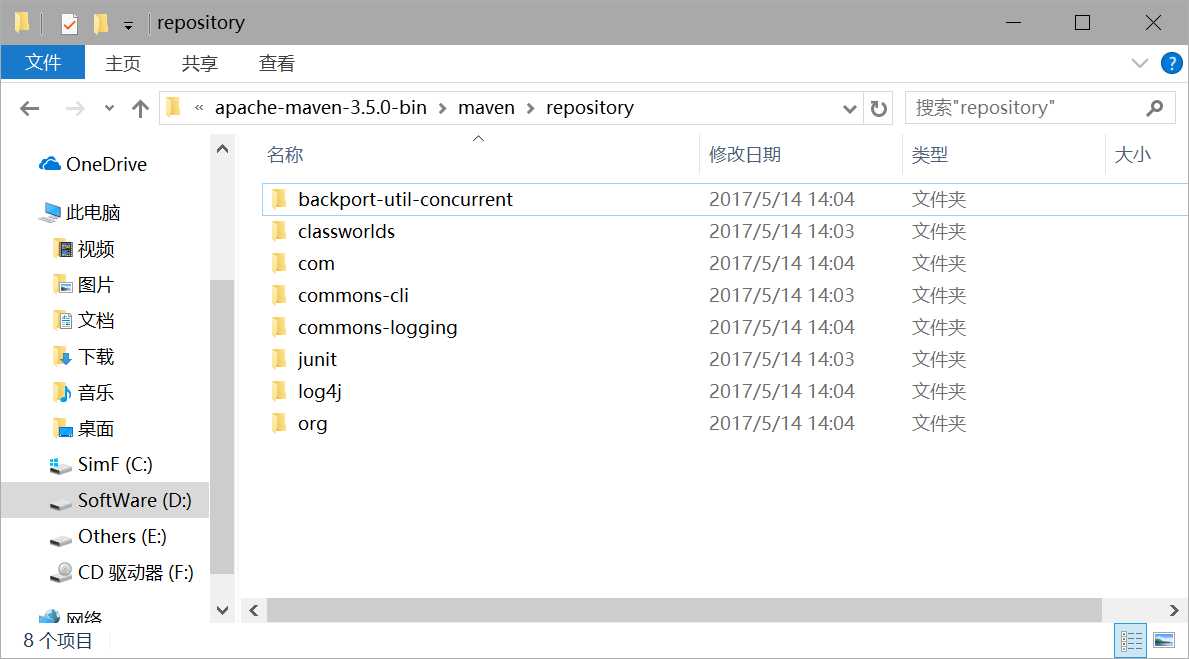The image size is (1189, 659).
Task: Click the quick access Properties checkmark icon
Action: tap(69, 24)
